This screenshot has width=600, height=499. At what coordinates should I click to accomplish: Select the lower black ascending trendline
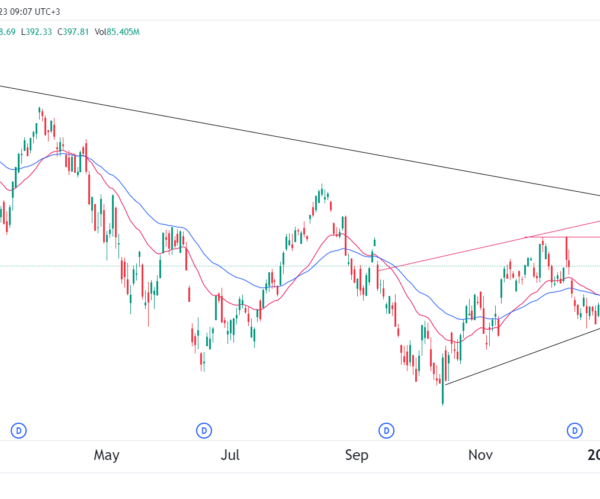(520, 356)
